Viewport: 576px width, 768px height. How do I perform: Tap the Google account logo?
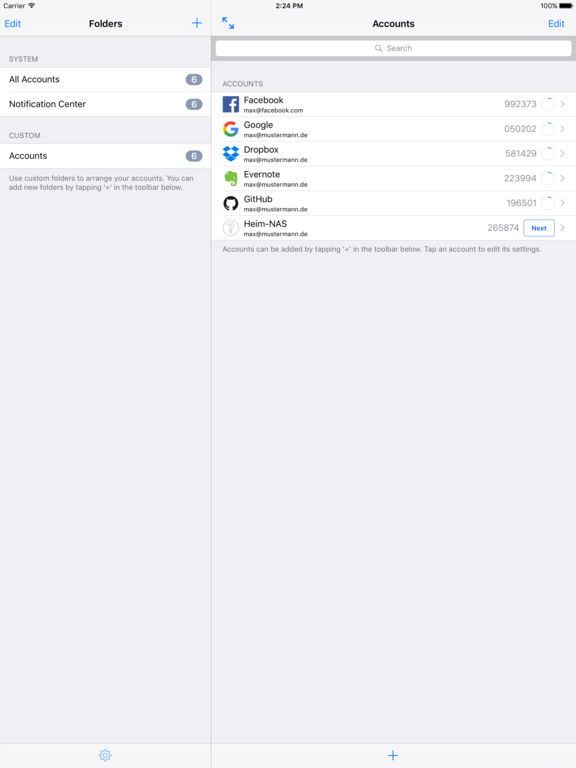pos(231,129)
